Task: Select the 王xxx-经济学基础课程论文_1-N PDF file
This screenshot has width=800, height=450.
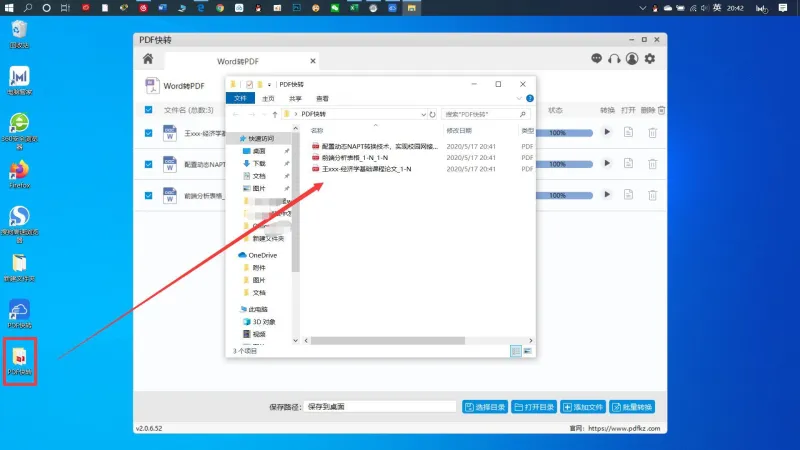Action: tap(361, 169)
